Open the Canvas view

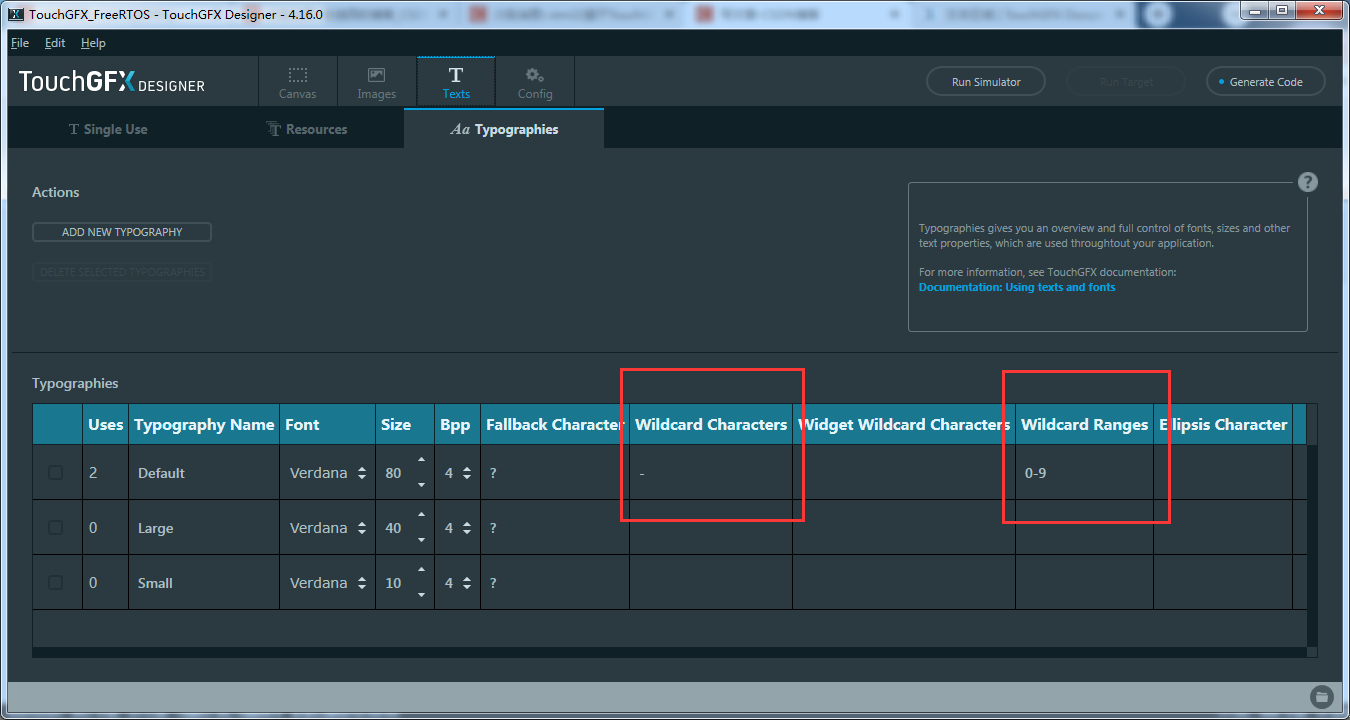[297, 82]
